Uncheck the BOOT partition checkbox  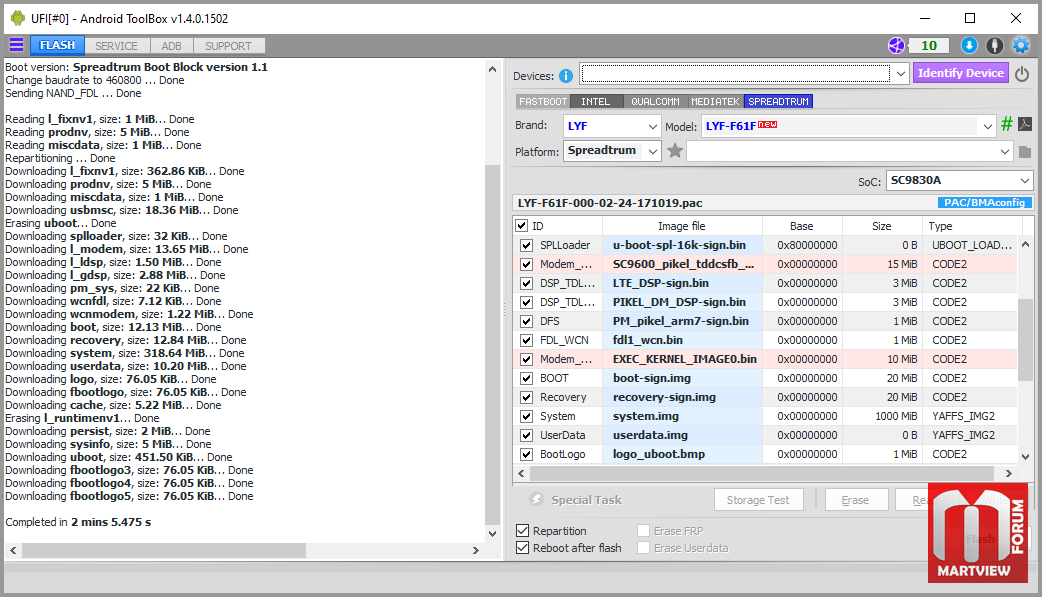pyautogui.click(x=526, y=378)
